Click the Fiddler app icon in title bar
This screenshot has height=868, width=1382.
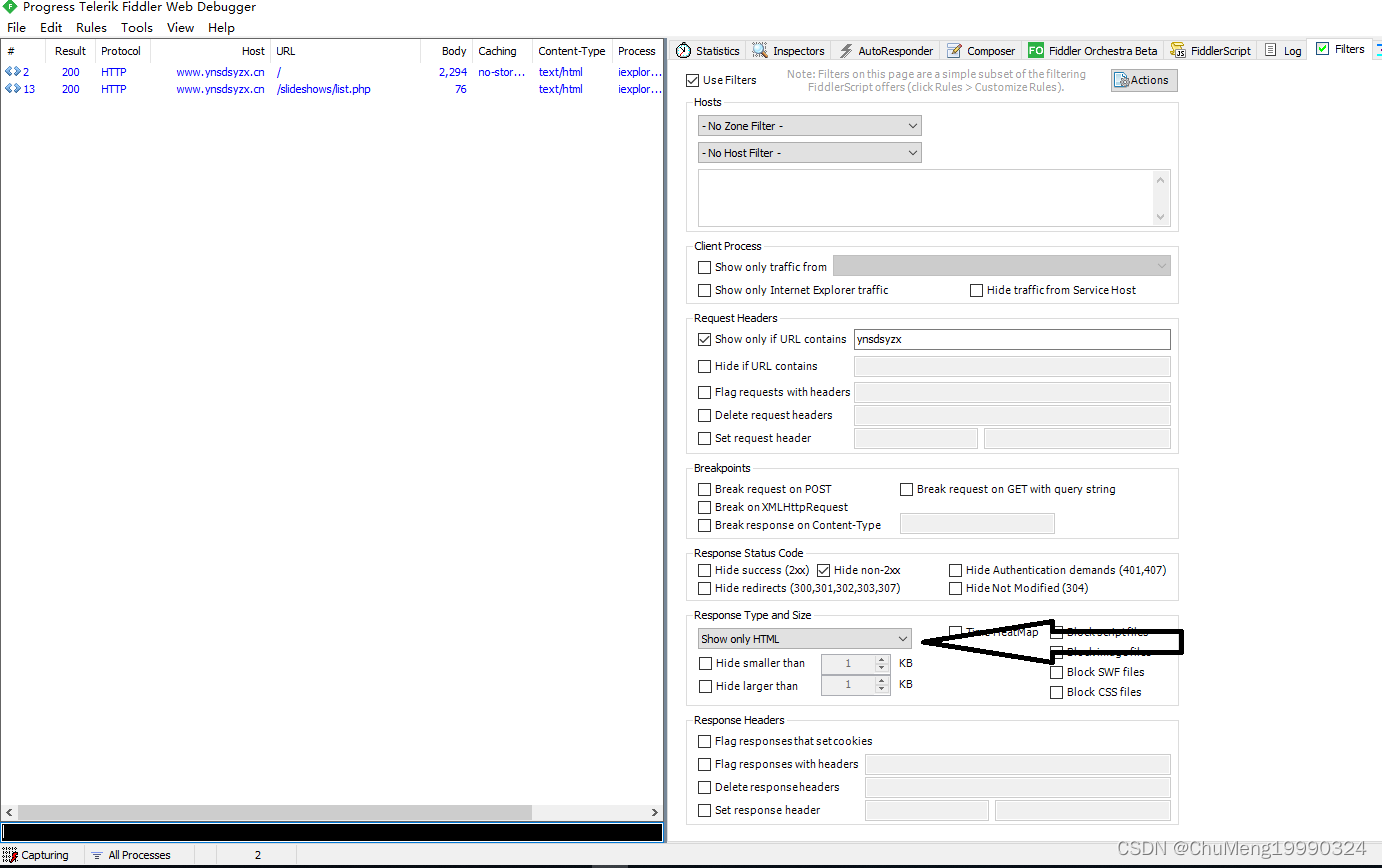tap(9, 7)
